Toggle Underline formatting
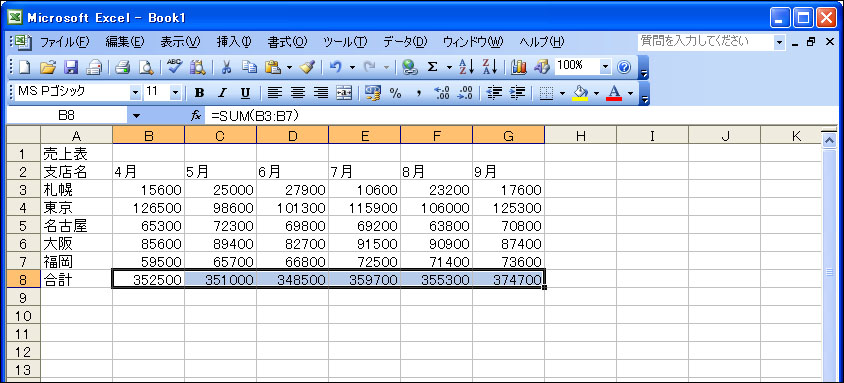The height and width of the screenshot is (383, 844). click(x=245, y=93)
